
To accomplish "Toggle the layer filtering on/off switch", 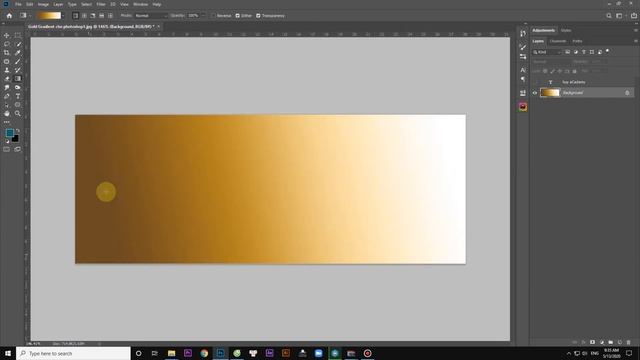I will click(x=608, y=51).
